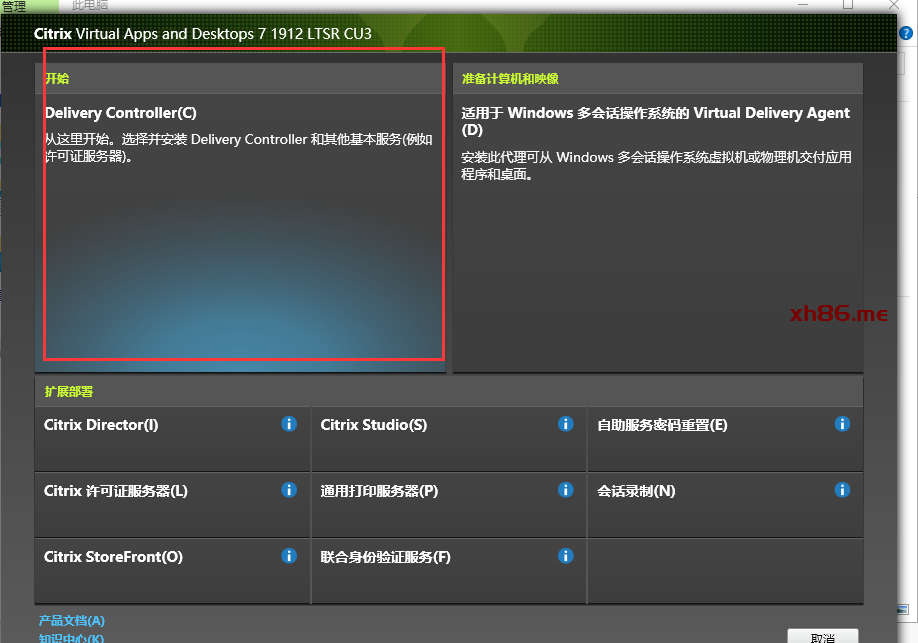Show info for 联合身份验证服务
The image size is (918, 643).
(x=565, y=556)
